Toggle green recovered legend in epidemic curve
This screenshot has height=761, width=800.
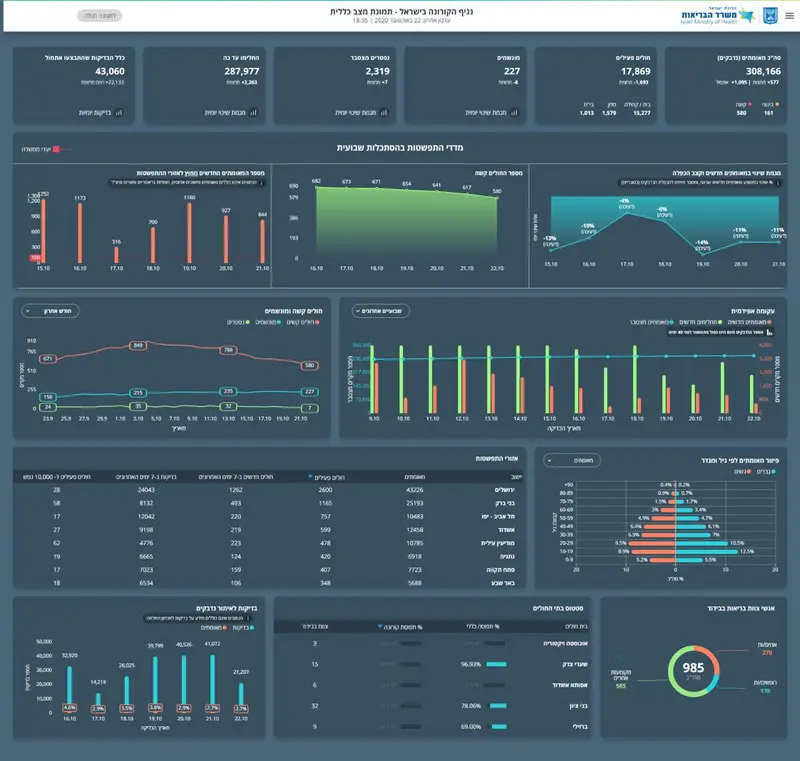[x=702, y=322]
